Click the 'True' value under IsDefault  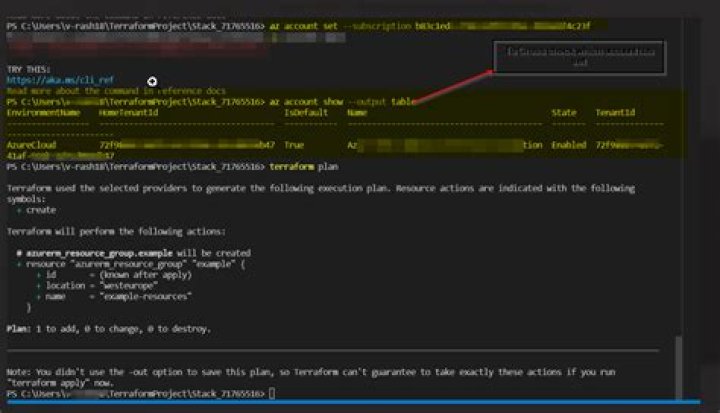point(294,145)
